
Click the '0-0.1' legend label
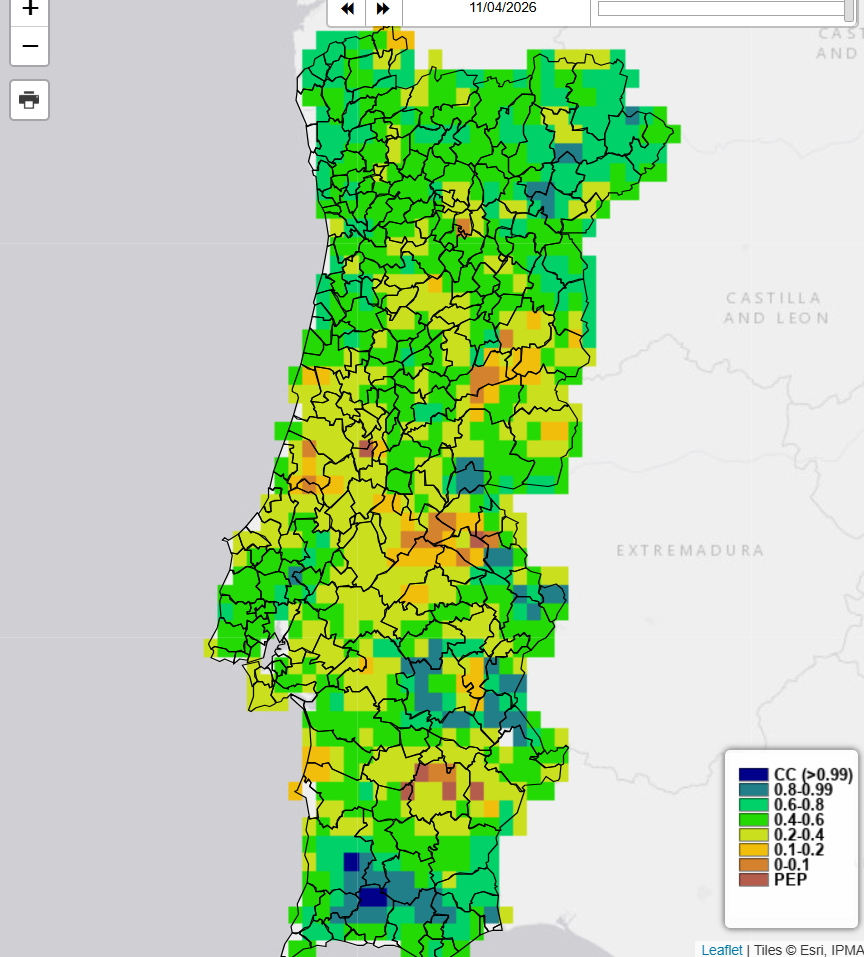point(791,865)
